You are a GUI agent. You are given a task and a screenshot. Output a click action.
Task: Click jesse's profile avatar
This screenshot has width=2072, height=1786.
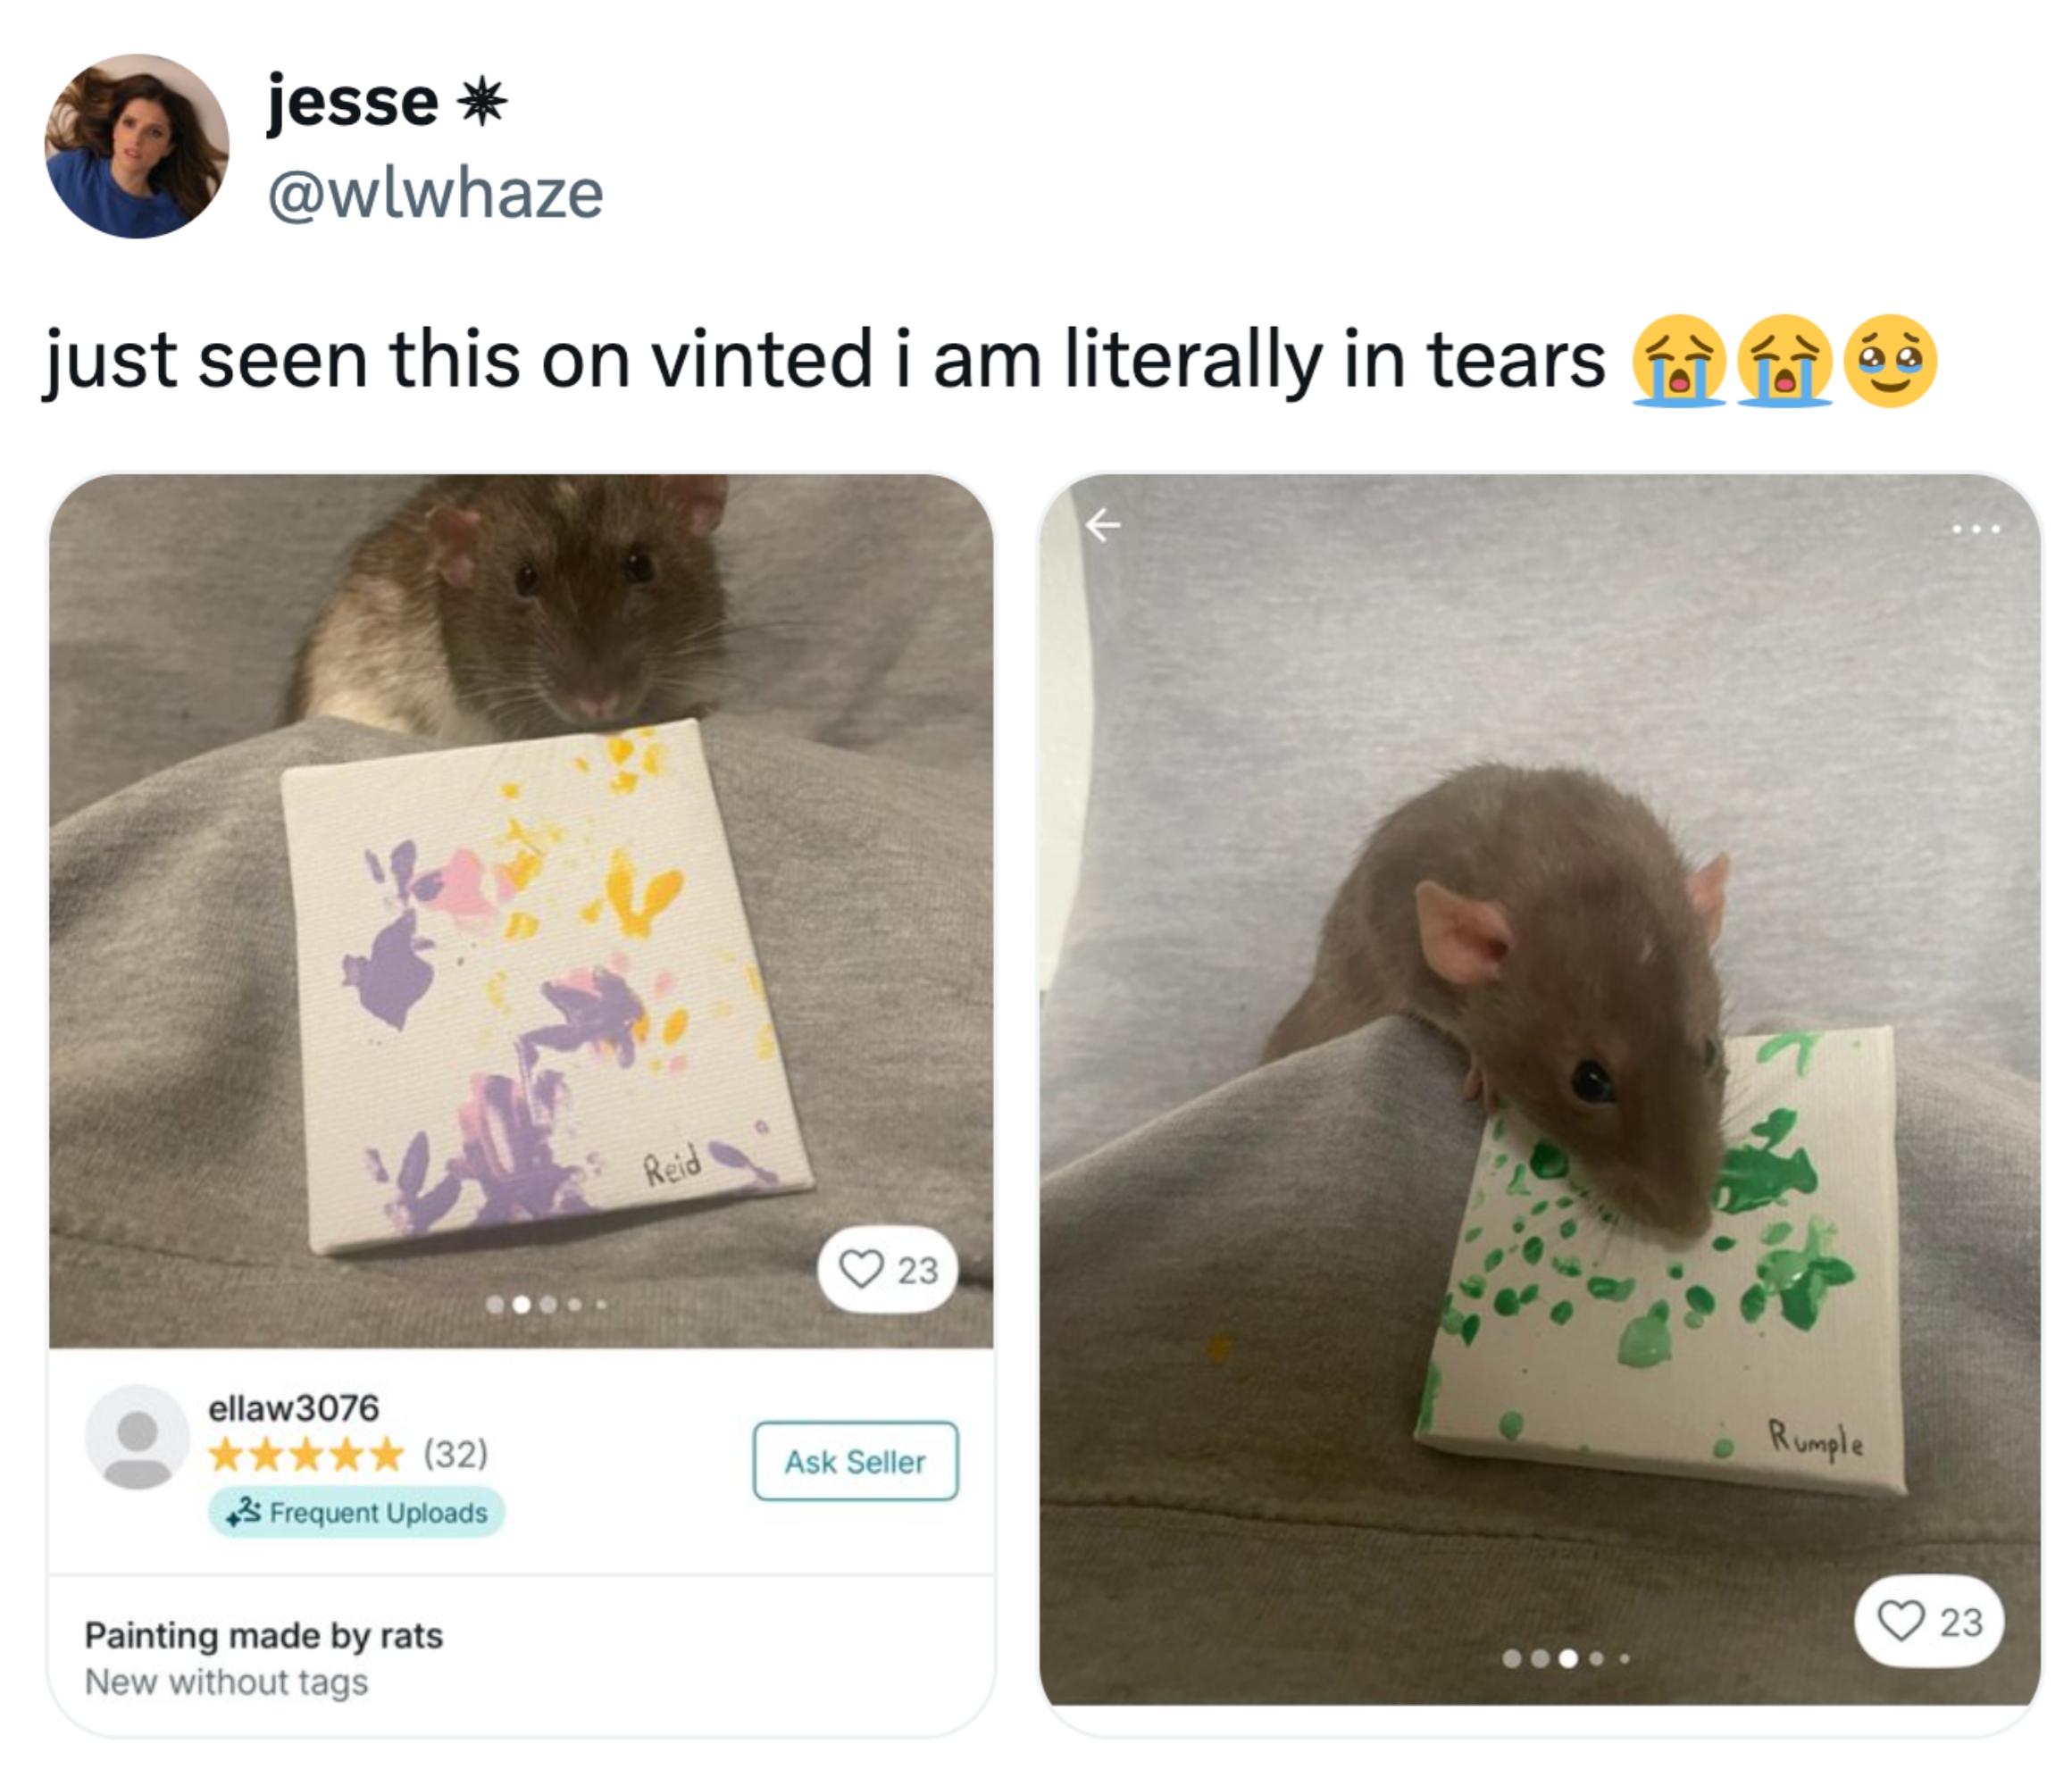click(x=137, y=146)
